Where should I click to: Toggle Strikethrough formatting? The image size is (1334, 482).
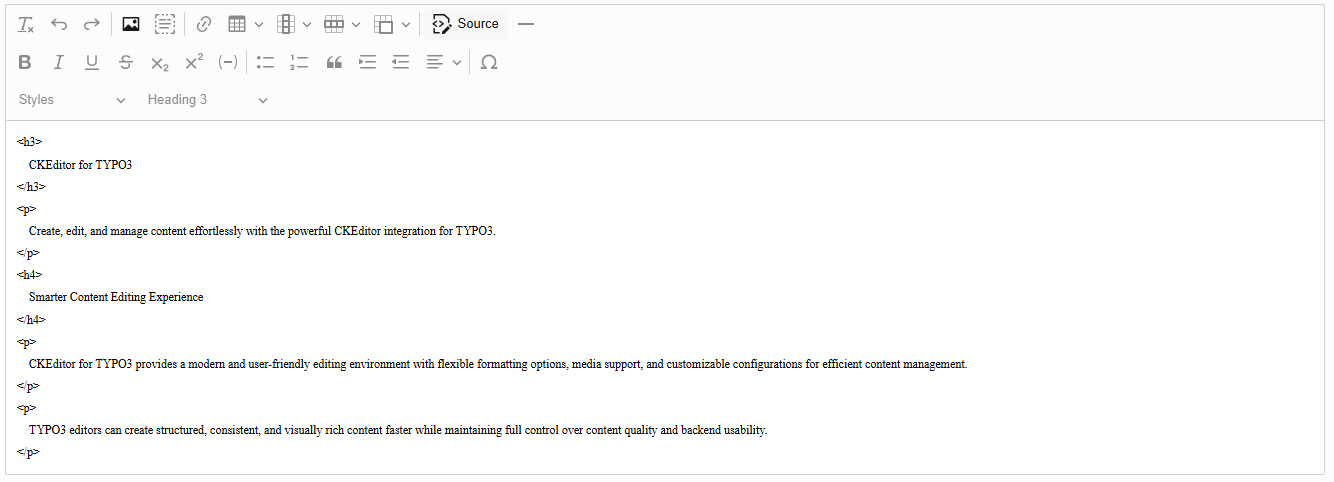click(x=125, y=62)
